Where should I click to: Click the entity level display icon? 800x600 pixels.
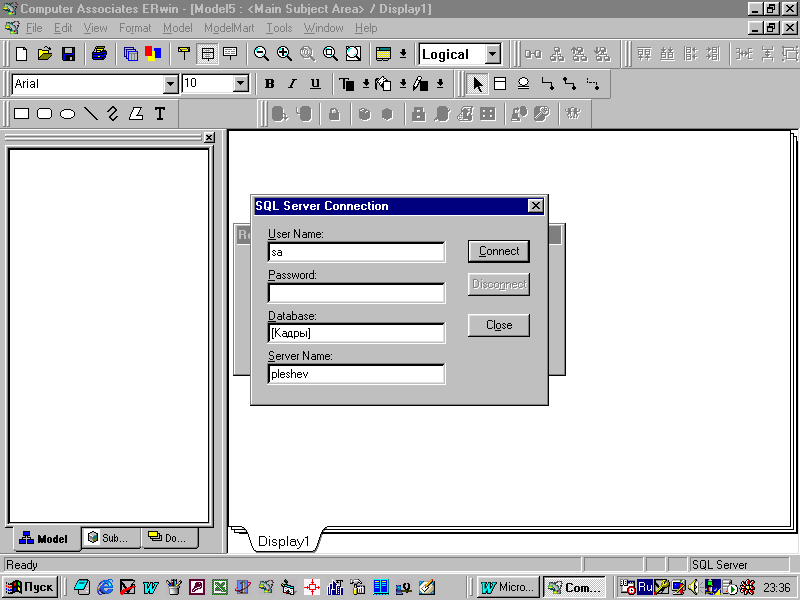184,54
